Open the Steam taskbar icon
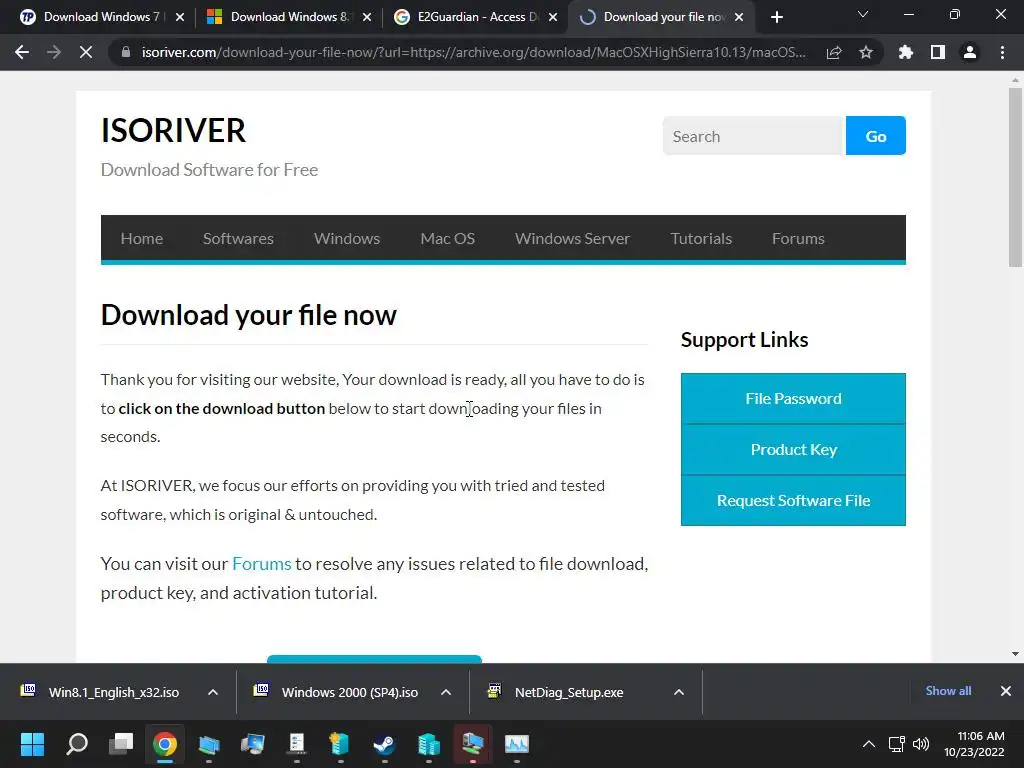 click(384, 744)
